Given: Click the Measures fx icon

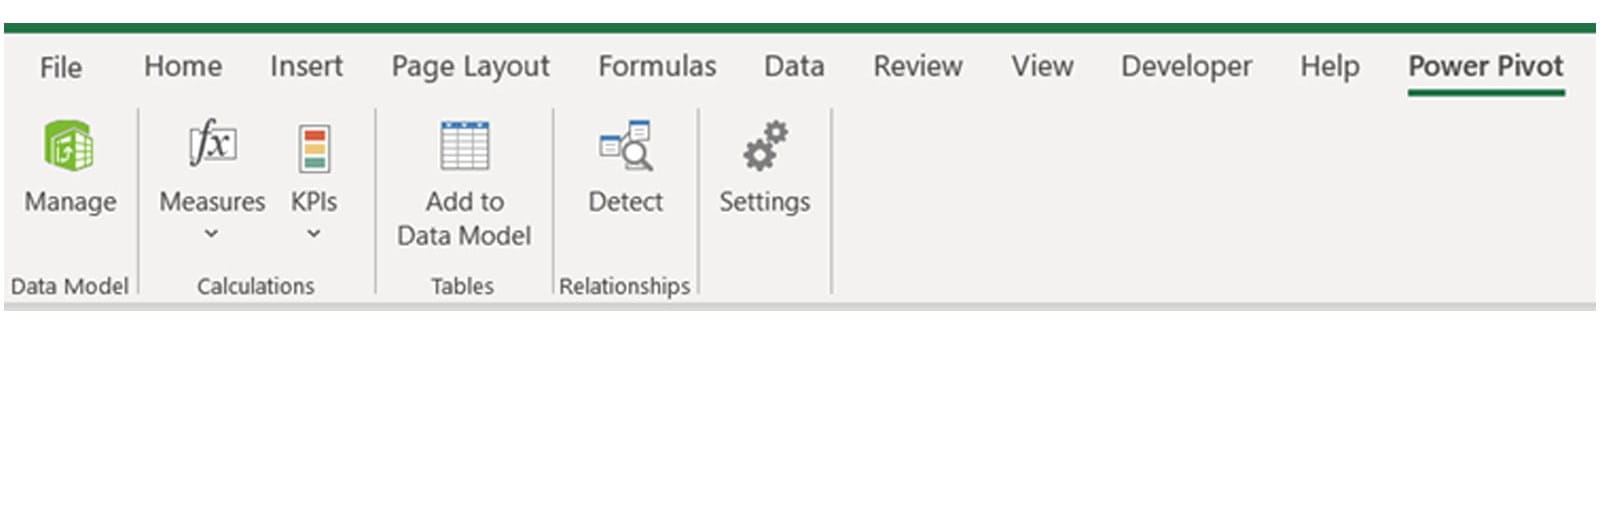Looking at the screenshot, I should pos(212,144).
